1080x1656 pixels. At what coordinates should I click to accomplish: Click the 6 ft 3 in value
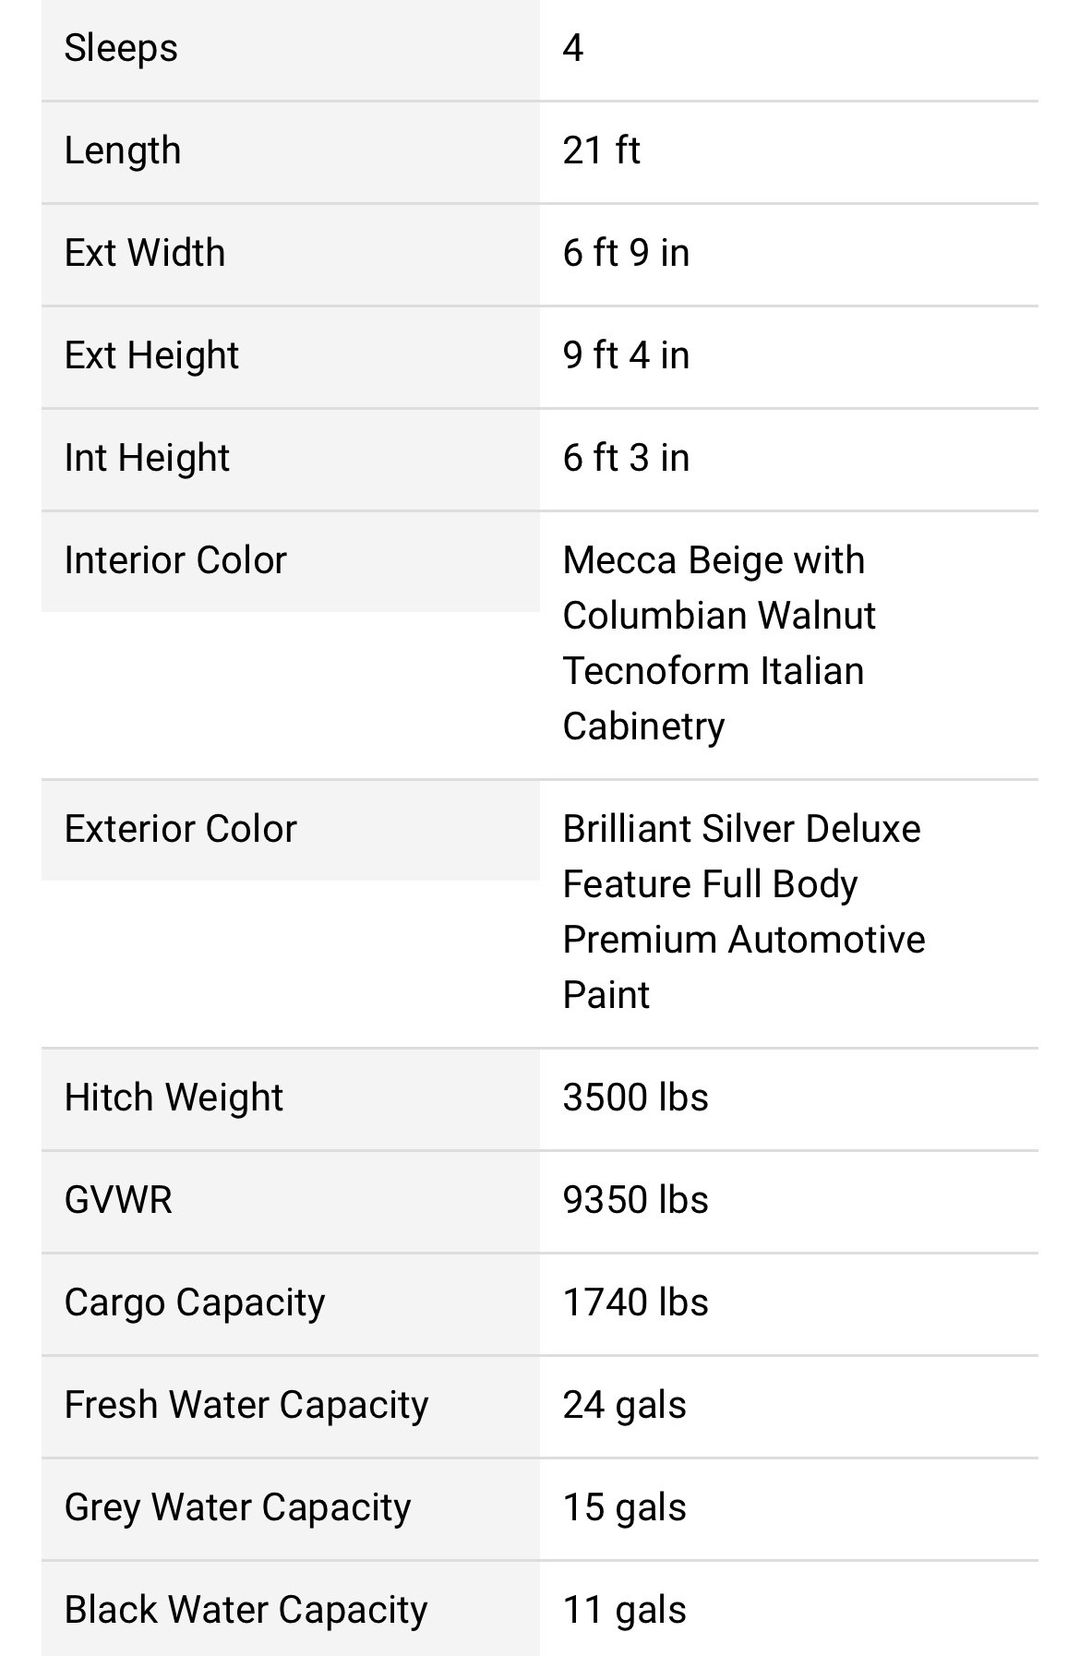(626, 457)
